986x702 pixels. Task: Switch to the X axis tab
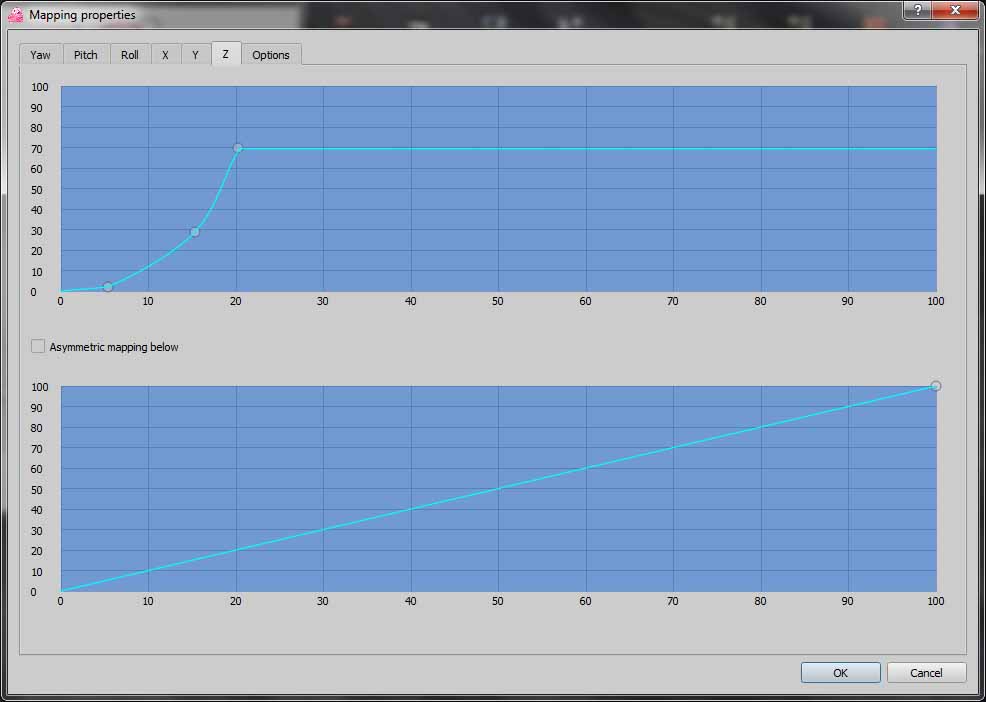tap(165, 55)
